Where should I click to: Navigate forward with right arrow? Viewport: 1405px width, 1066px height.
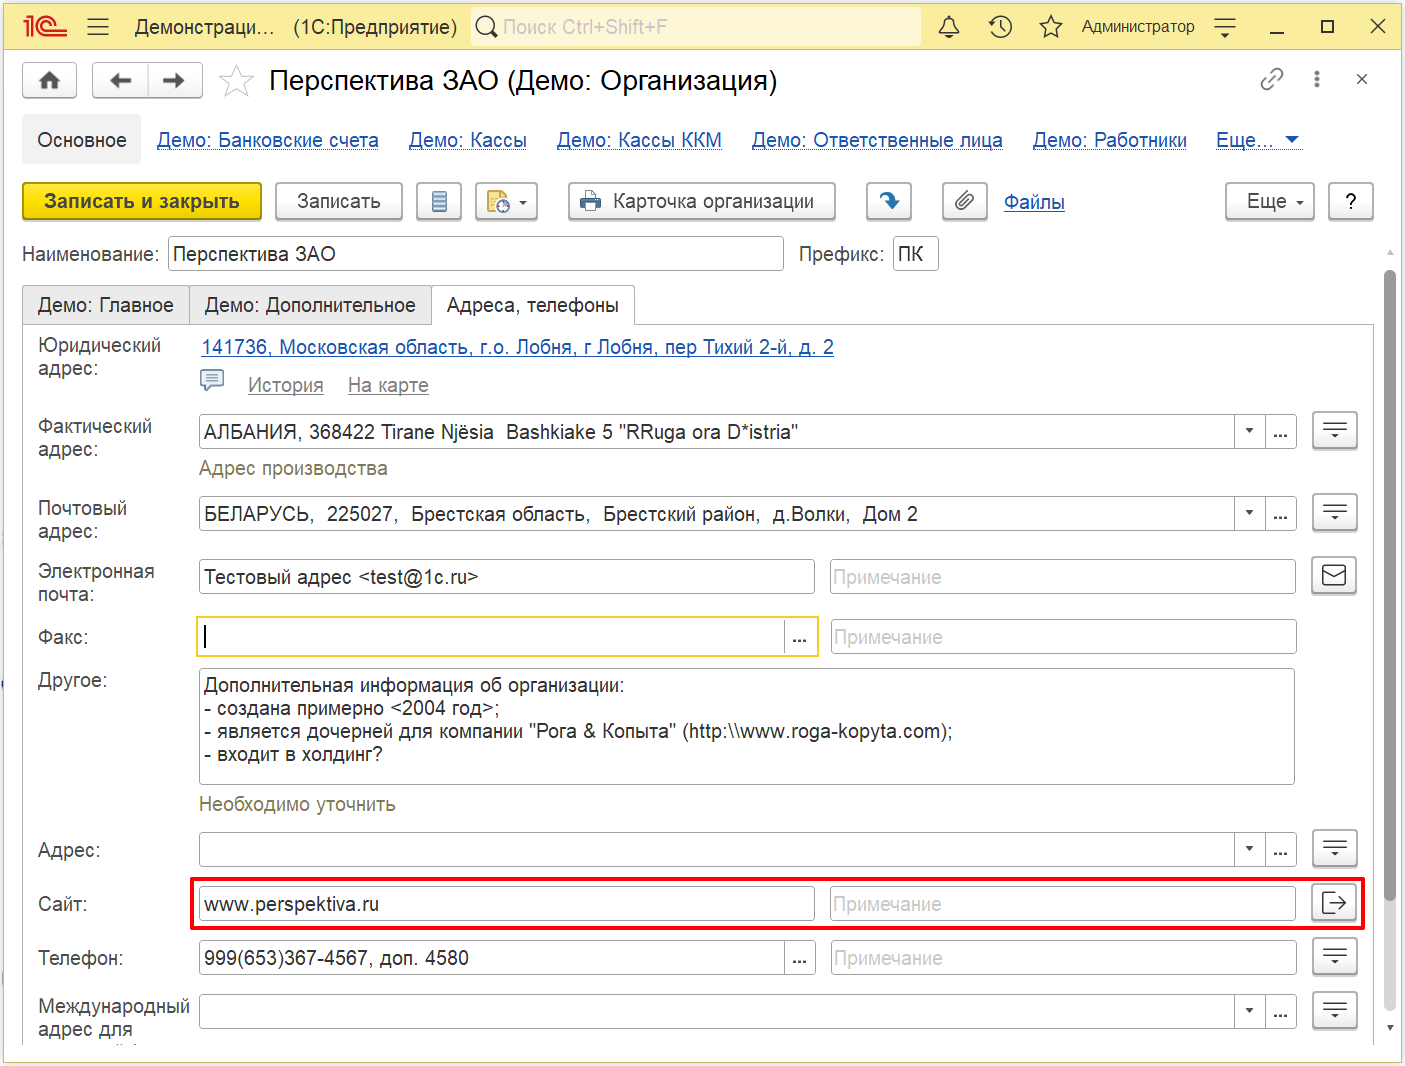175,80
